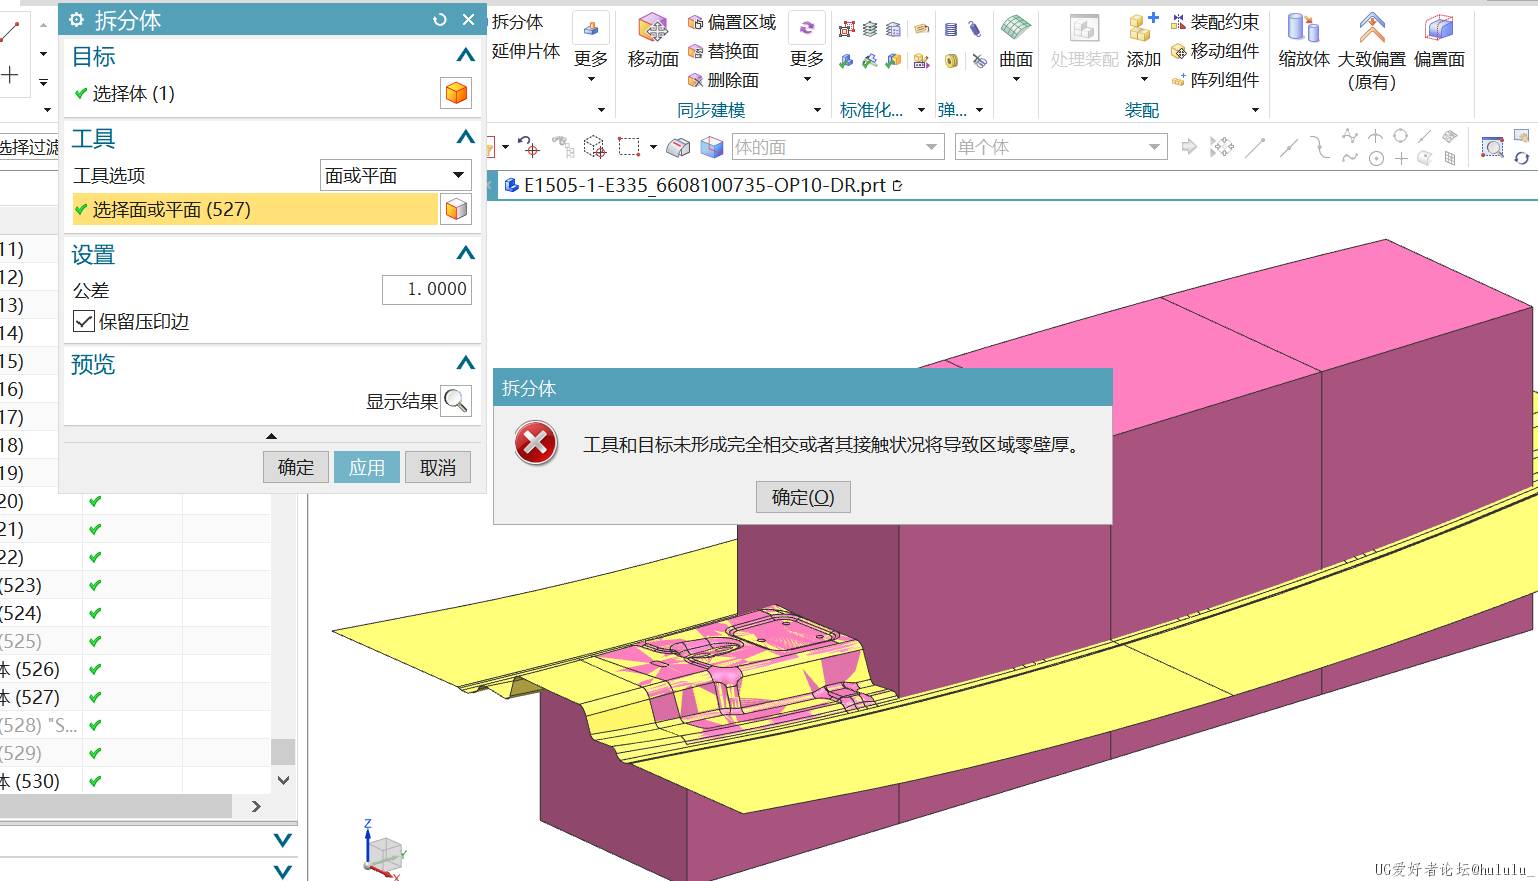Toggle the green check for row (526)

tap(95, 669)
